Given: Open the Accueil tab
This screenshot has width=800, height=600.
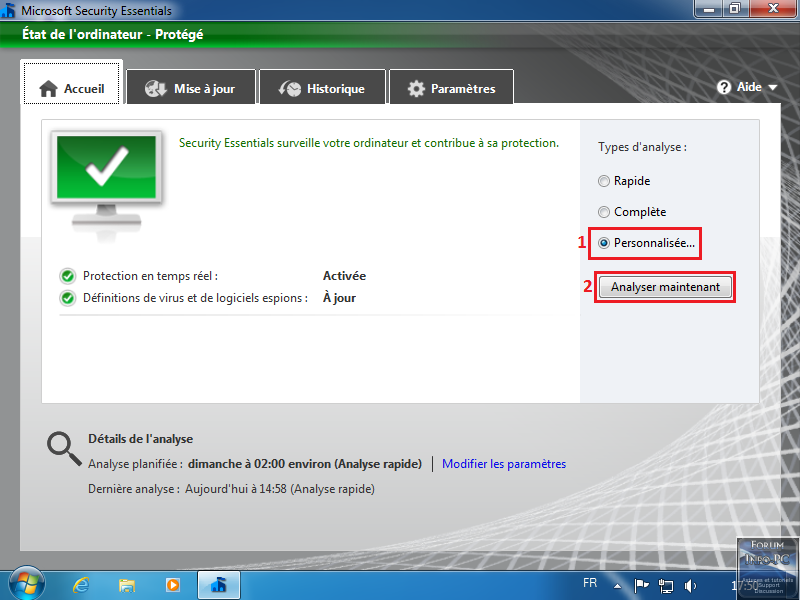Looking at the screenshot, I should point(71,84).
